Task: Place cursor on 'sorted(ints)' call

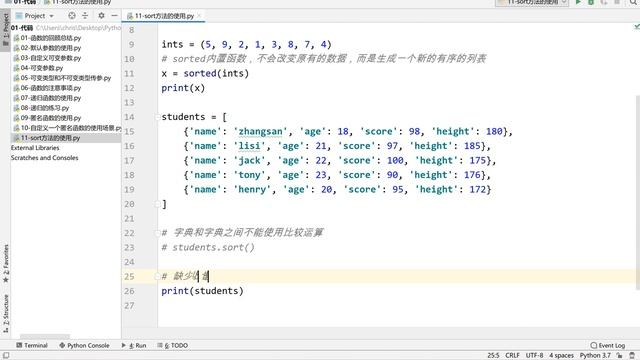Action: pyautogui.click(x=216, y=73)
